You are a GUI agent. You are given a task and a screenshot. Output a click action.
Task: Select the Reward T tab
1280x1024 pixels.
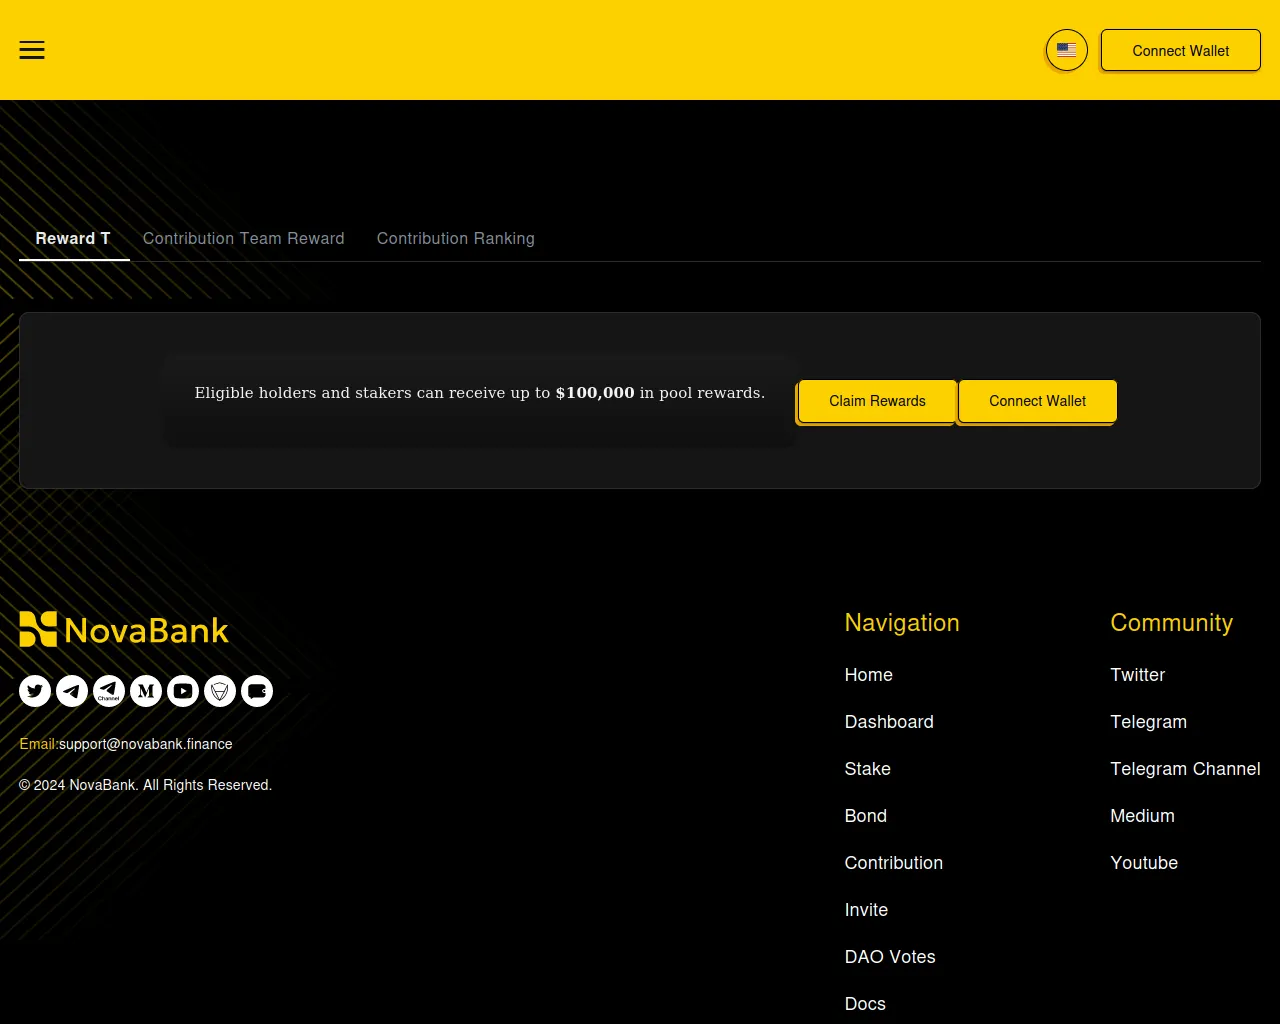click(x=74, y=239)
